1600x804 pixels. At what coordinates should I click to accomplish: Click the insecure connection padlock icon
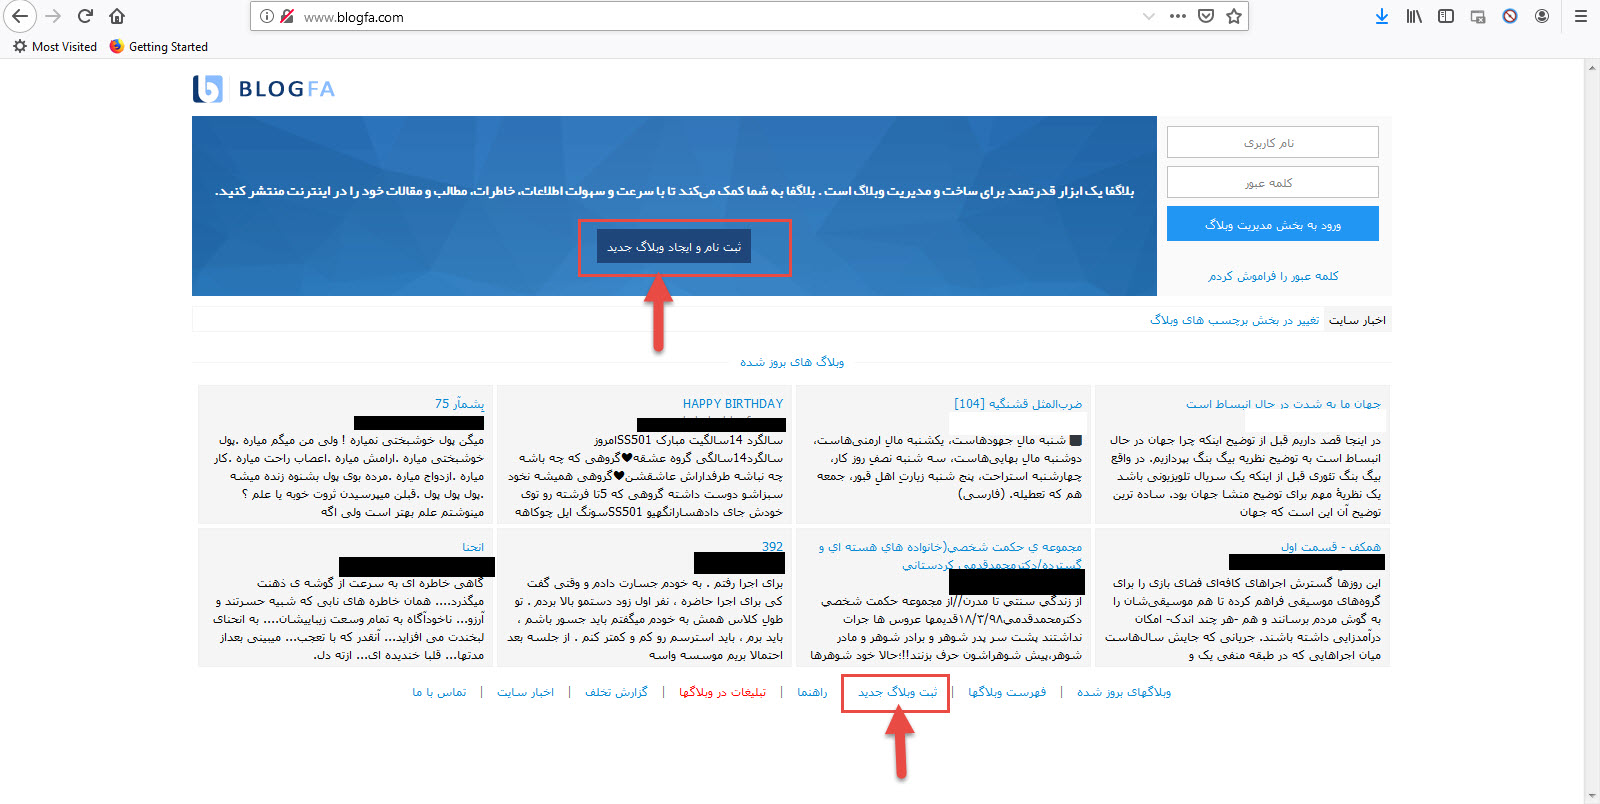tap(287, 16)
